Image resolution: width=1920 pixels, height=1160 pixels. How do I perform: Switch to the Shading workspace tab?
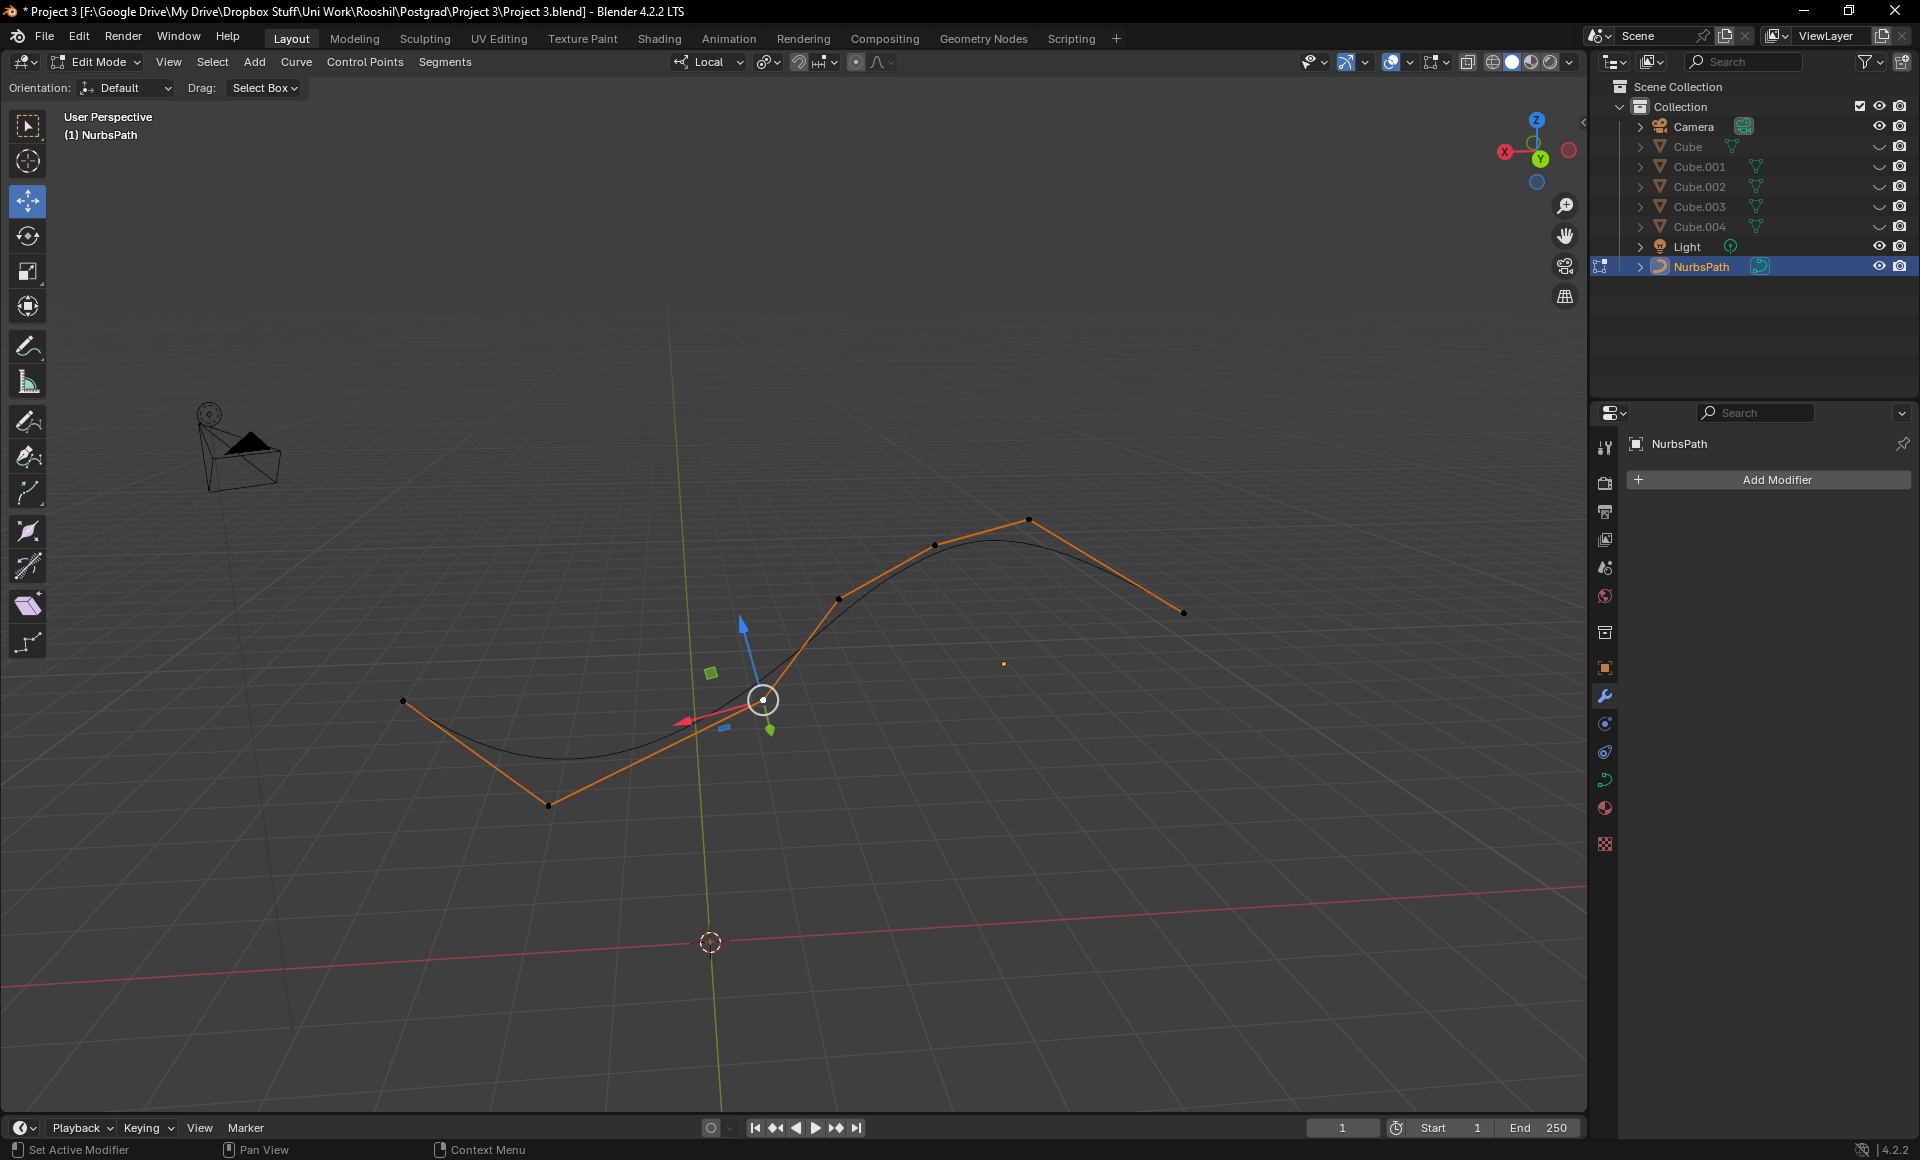point(659,39)
